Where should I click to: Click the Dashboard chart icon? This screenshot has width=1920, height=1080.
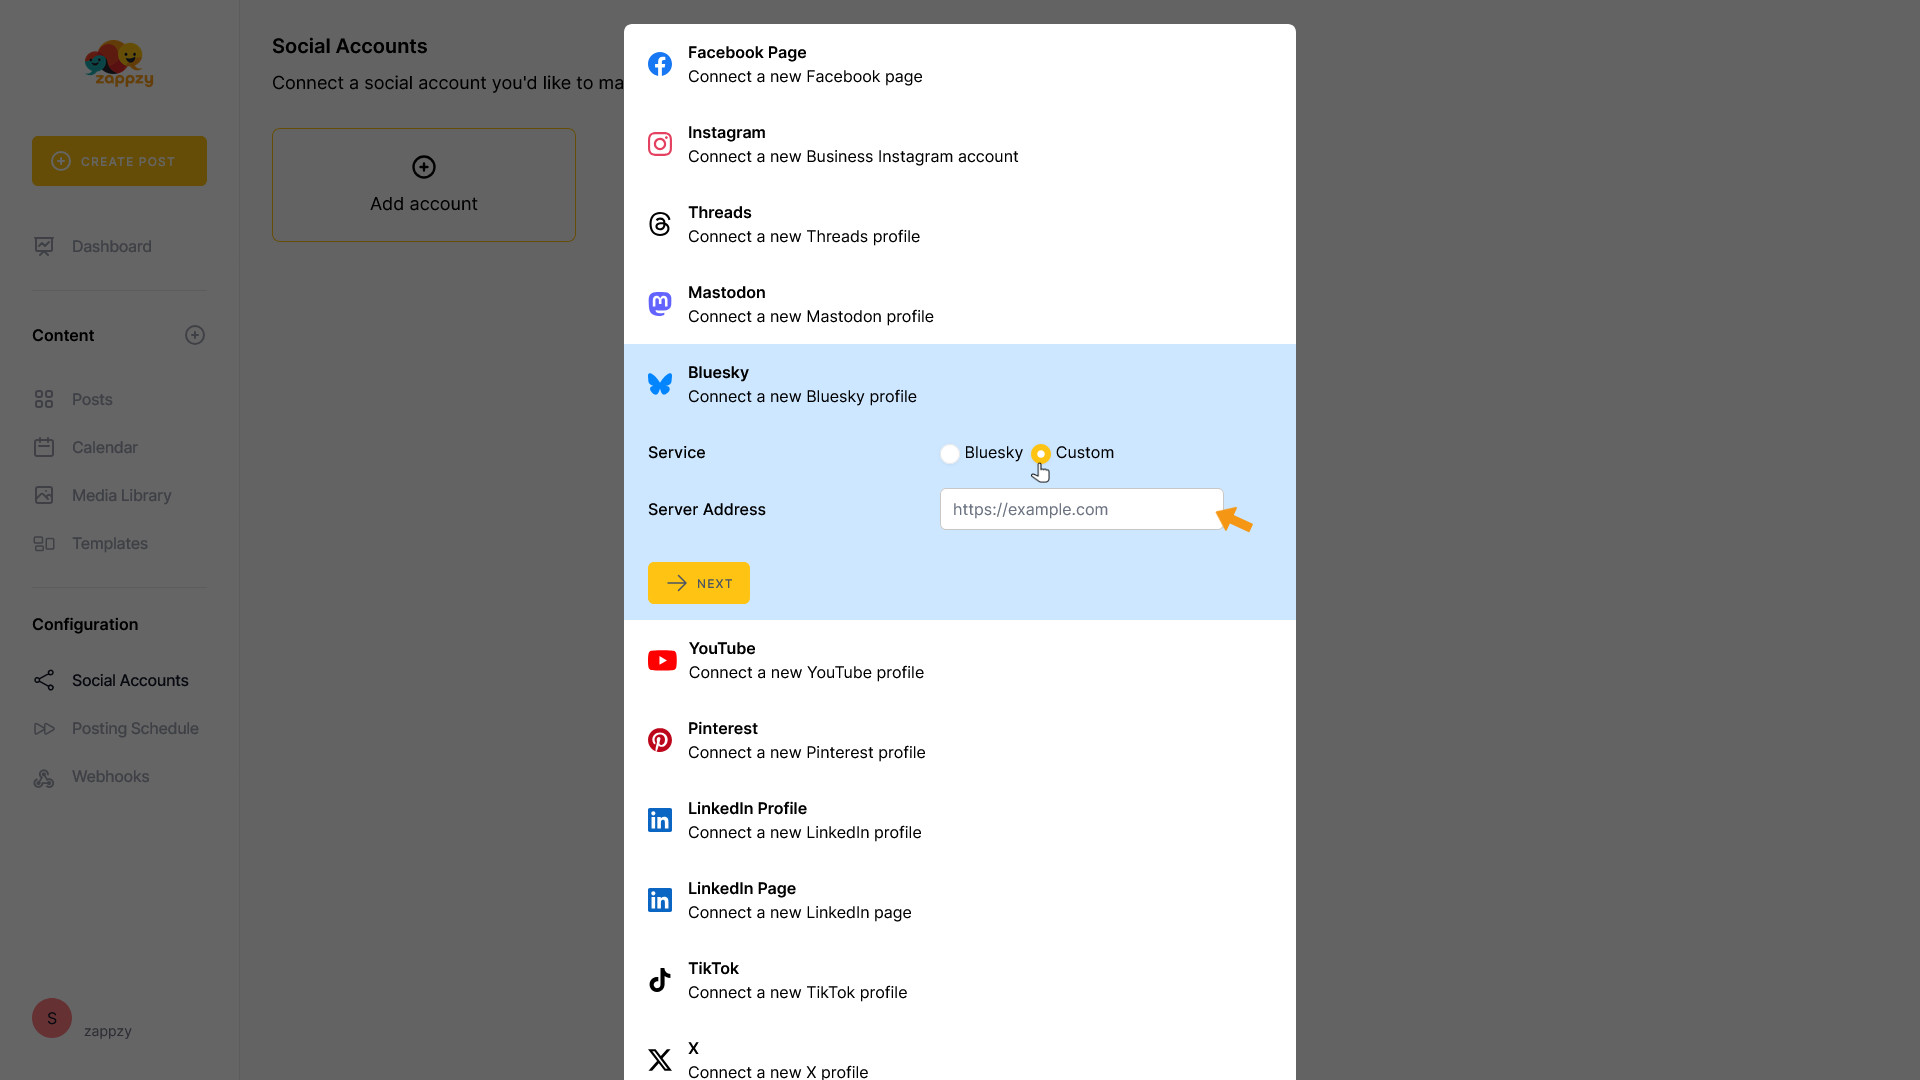click(x=44, y=246)
